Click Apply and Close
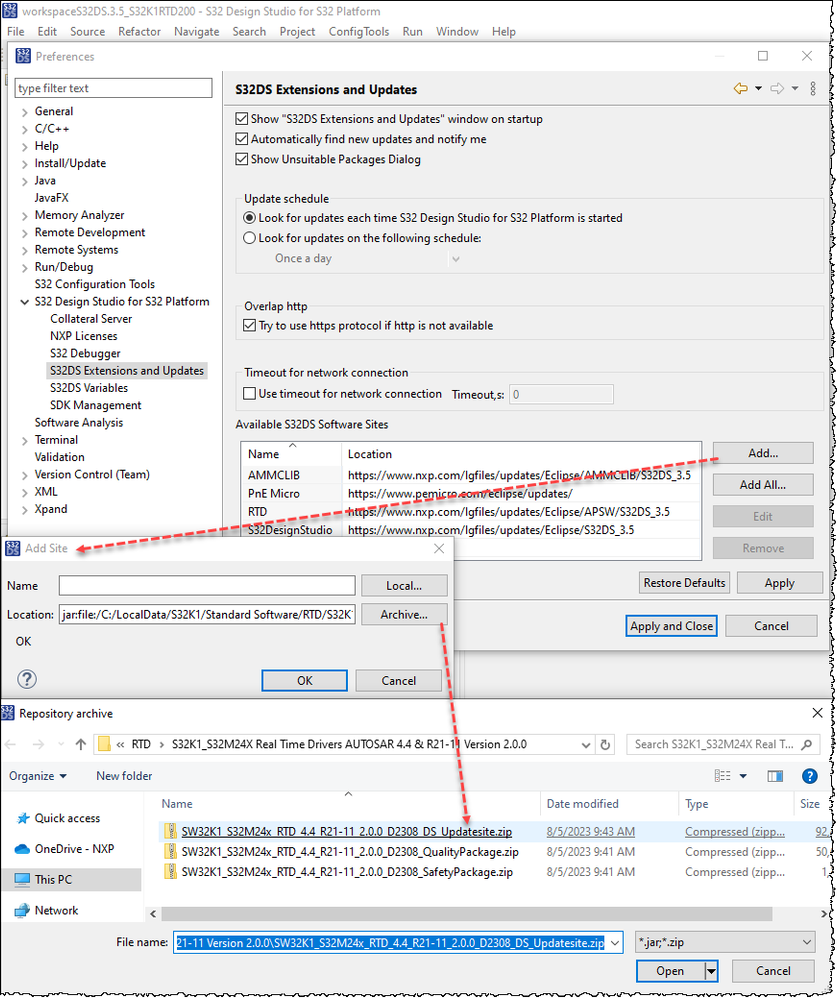Viewport: 837px width, 998px height. 671,626
